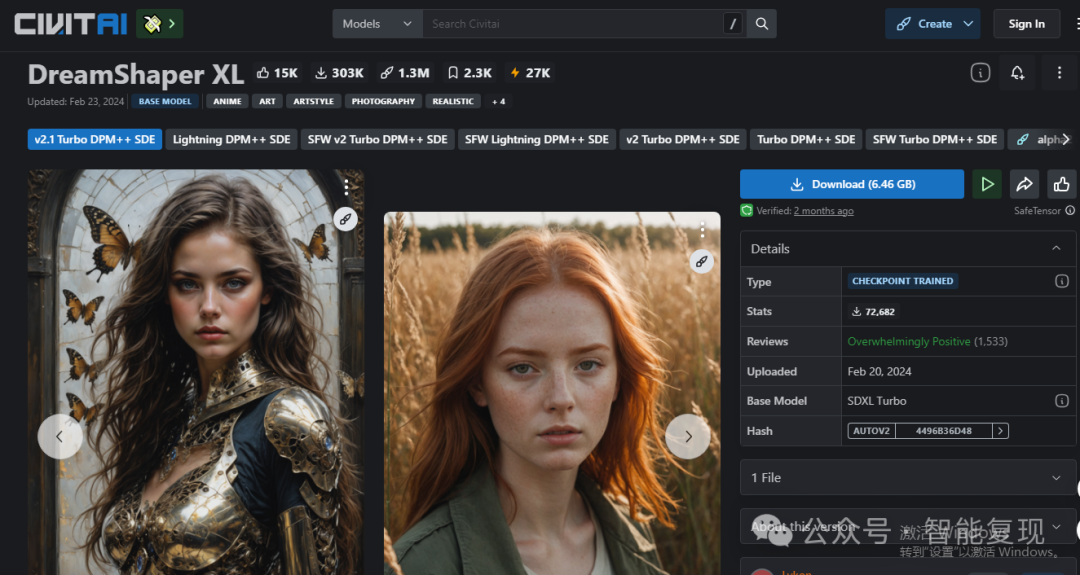Click the green play generate button
Screen dimensions: 1080x575
click(987, 184)
